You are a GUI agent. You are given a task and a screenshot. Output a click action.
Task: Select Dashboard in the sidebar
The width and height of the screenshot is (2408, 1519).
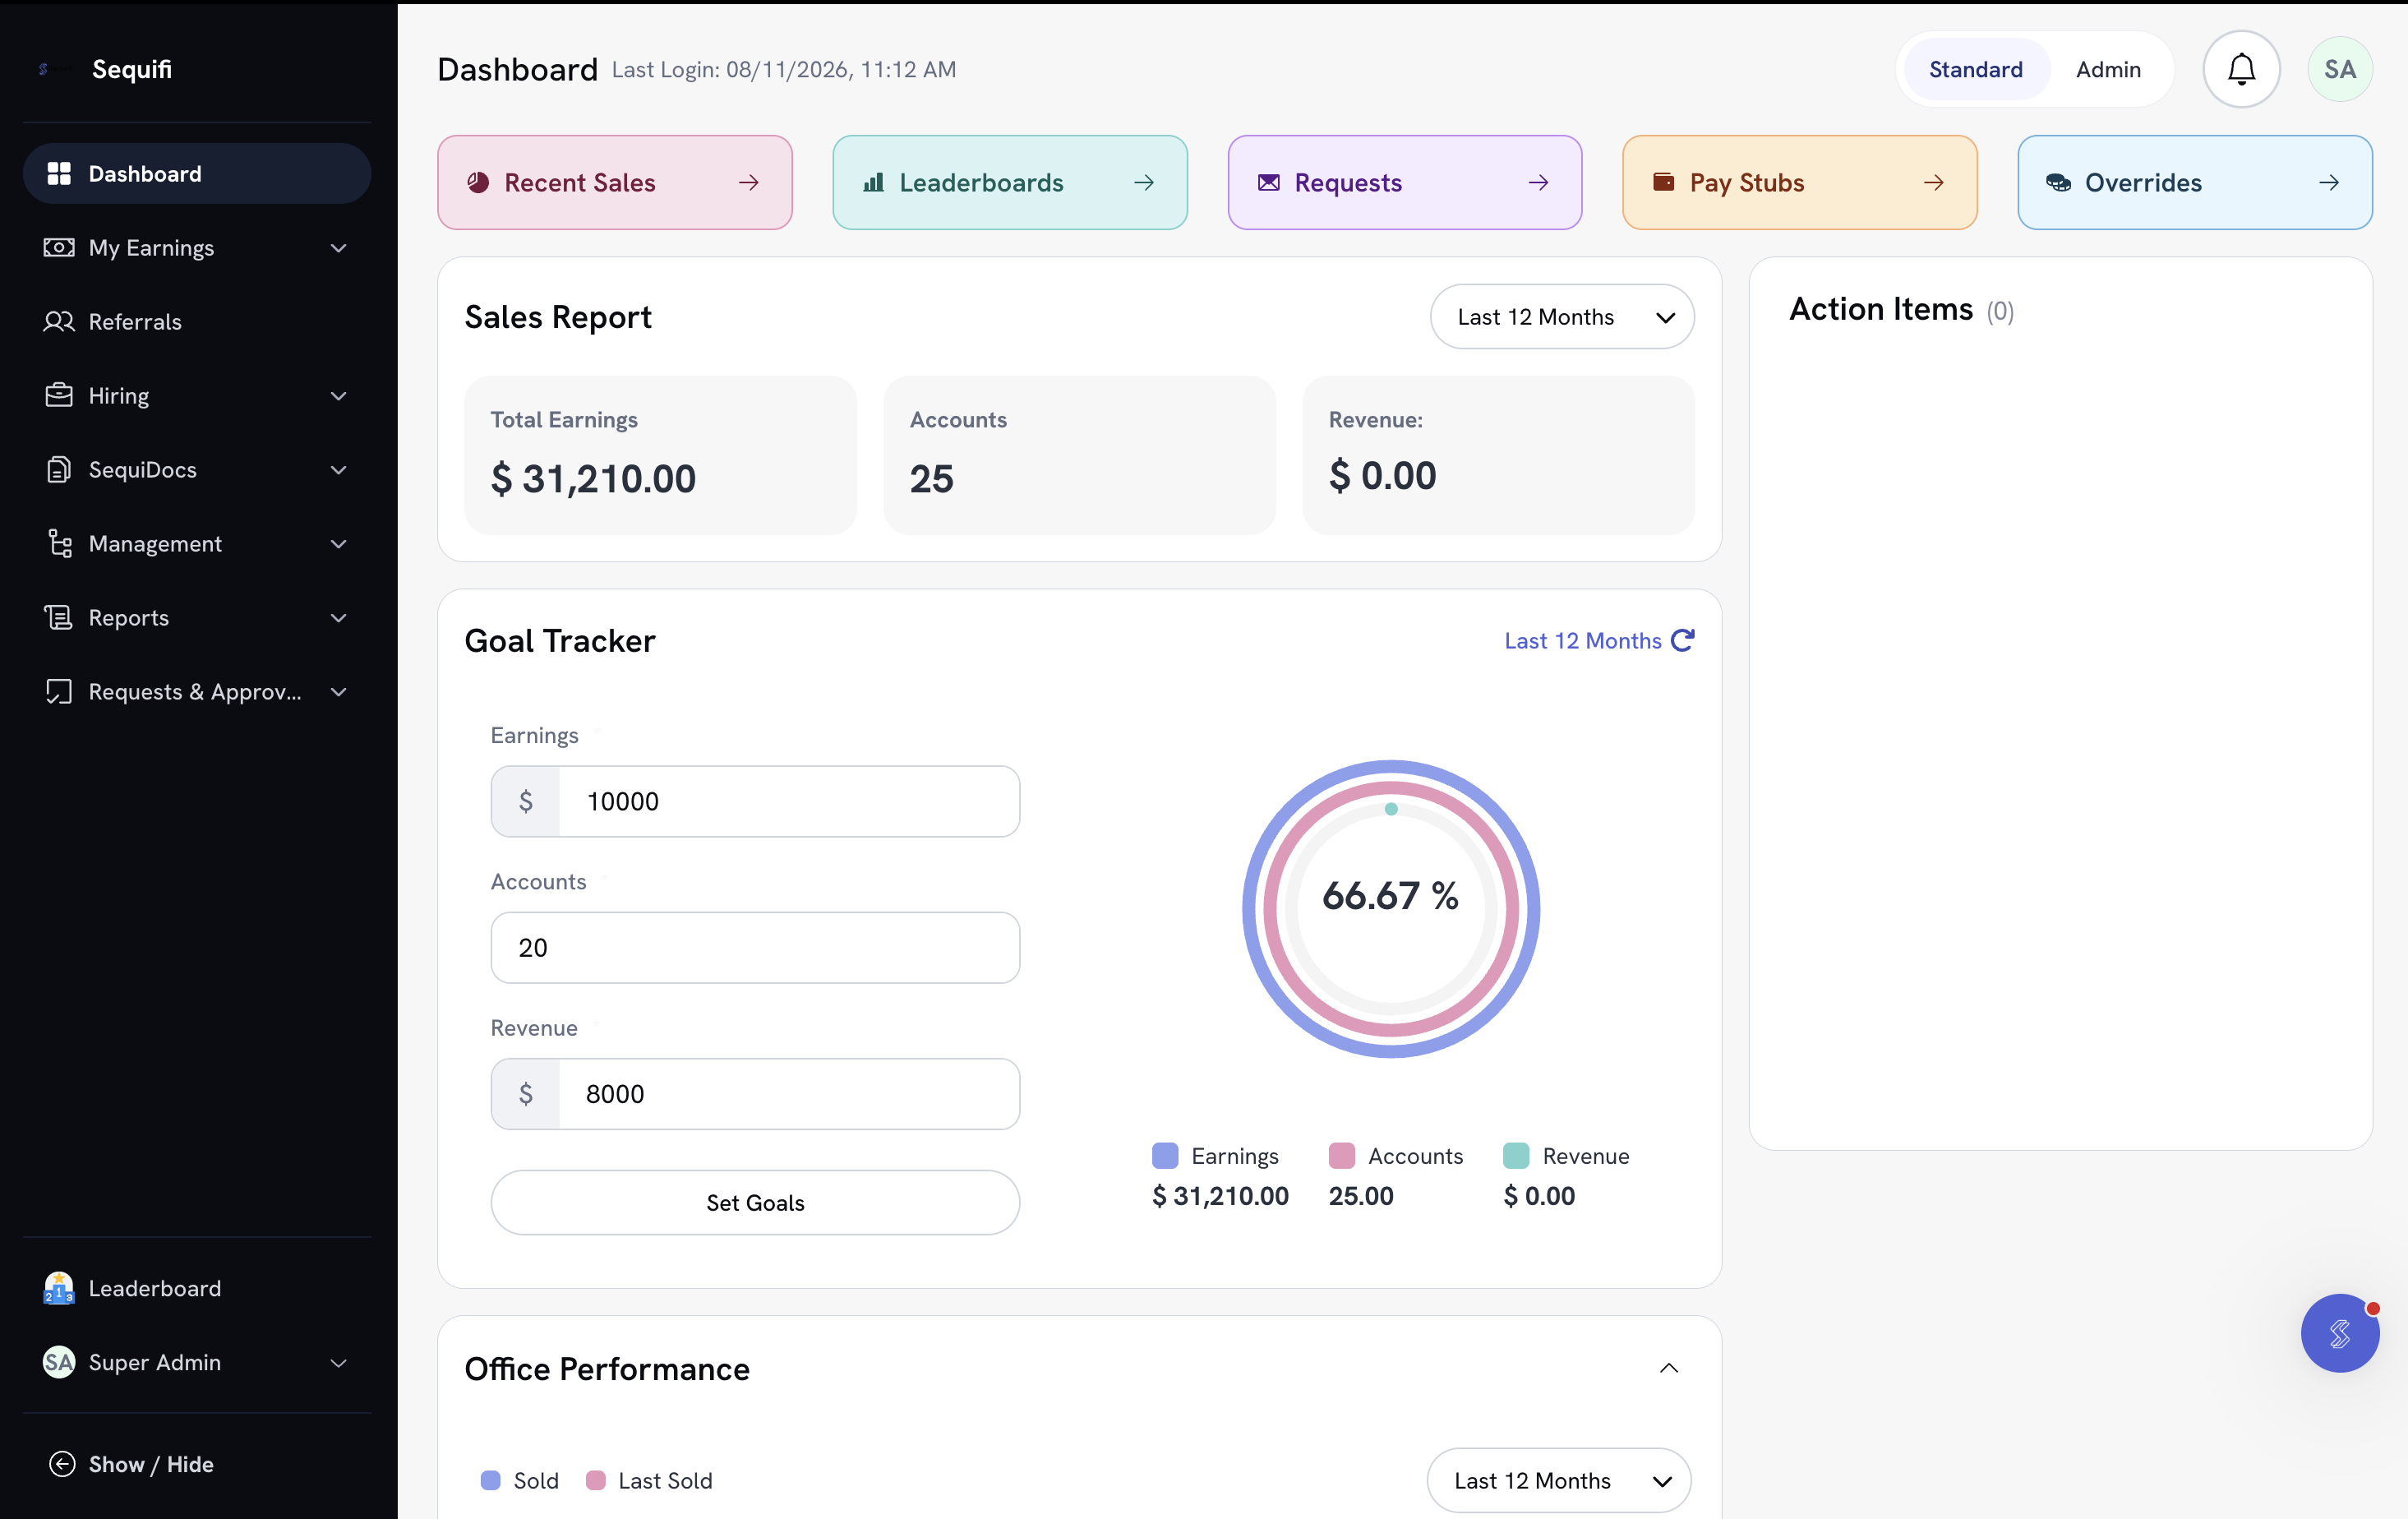point(197,173)
